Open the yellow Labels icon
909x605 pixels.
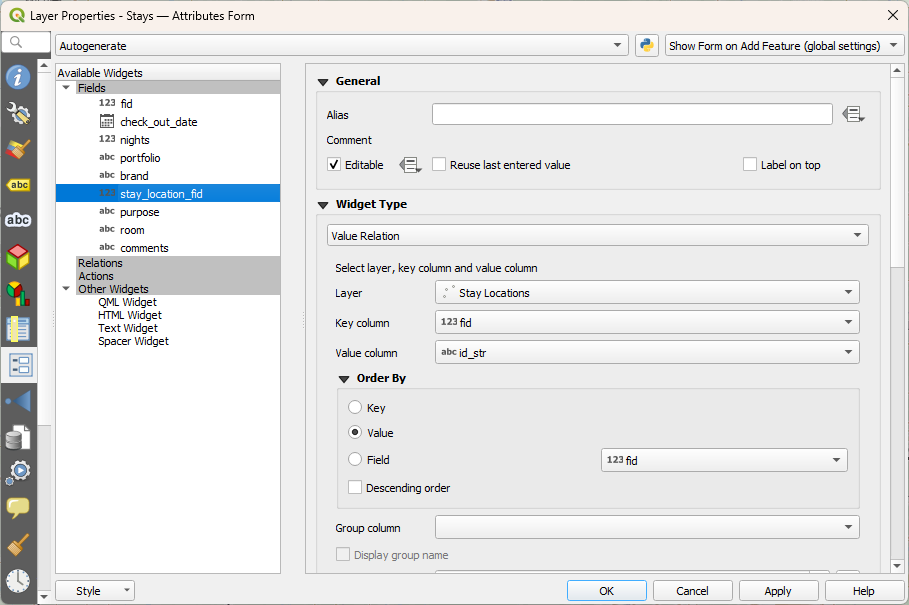coord(18,185)
